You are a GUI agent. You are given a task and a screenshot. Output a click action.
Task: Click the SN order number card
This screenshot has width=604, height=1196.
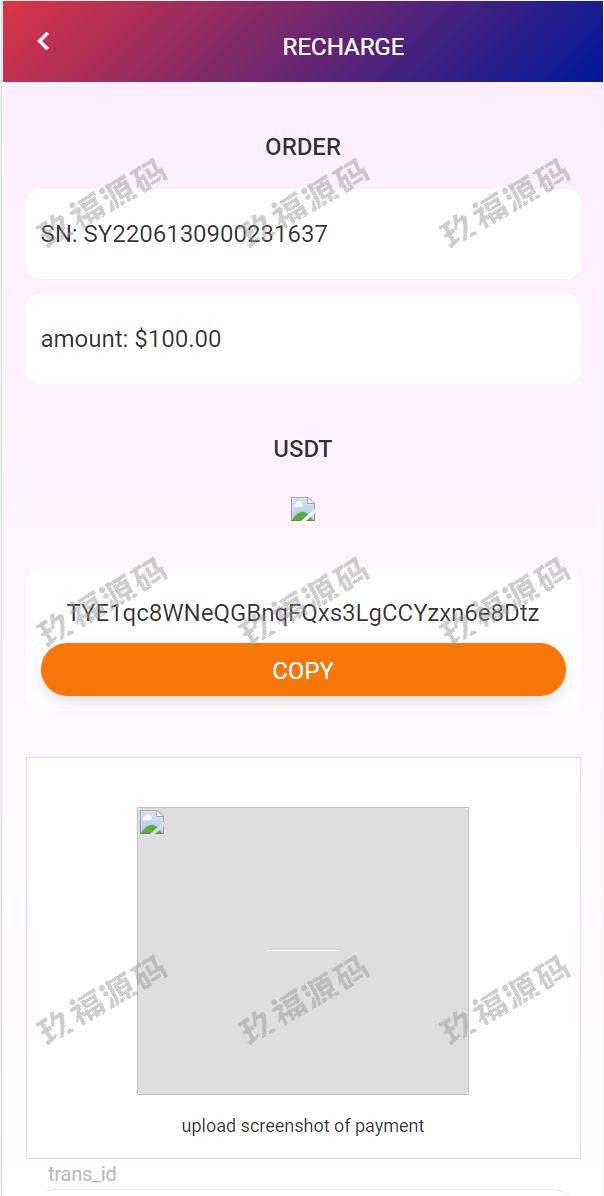[x=303, y=234]
